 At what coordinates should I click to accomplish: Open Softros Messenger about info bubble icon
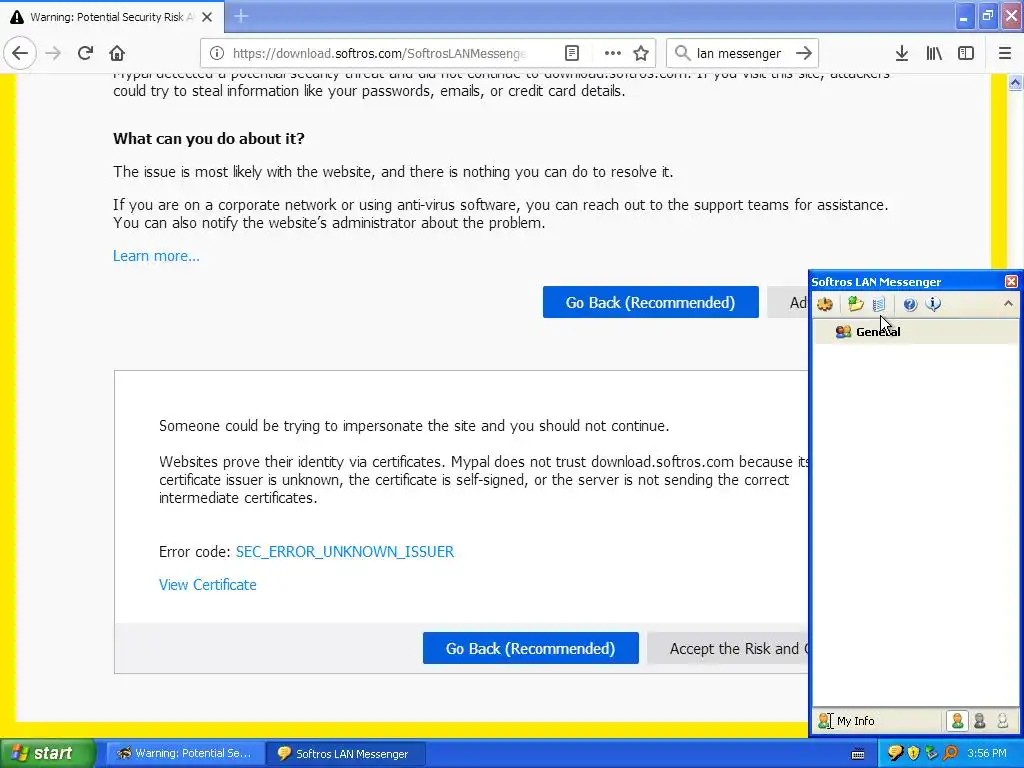click(x=934, y=304)
